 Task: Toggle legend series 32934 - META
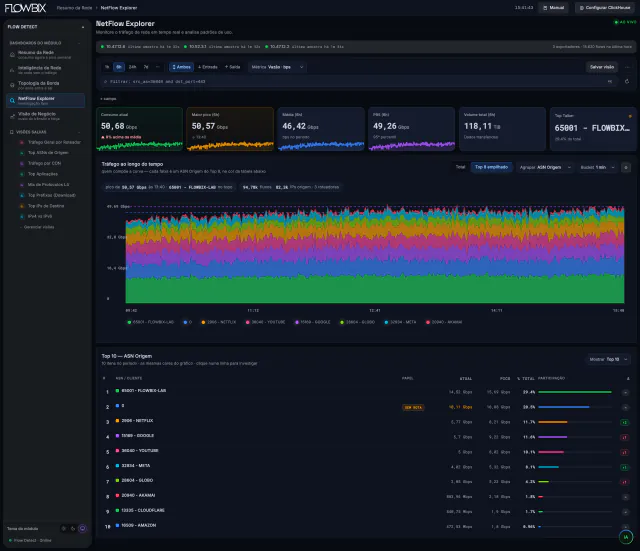click(x=400, y=322)
